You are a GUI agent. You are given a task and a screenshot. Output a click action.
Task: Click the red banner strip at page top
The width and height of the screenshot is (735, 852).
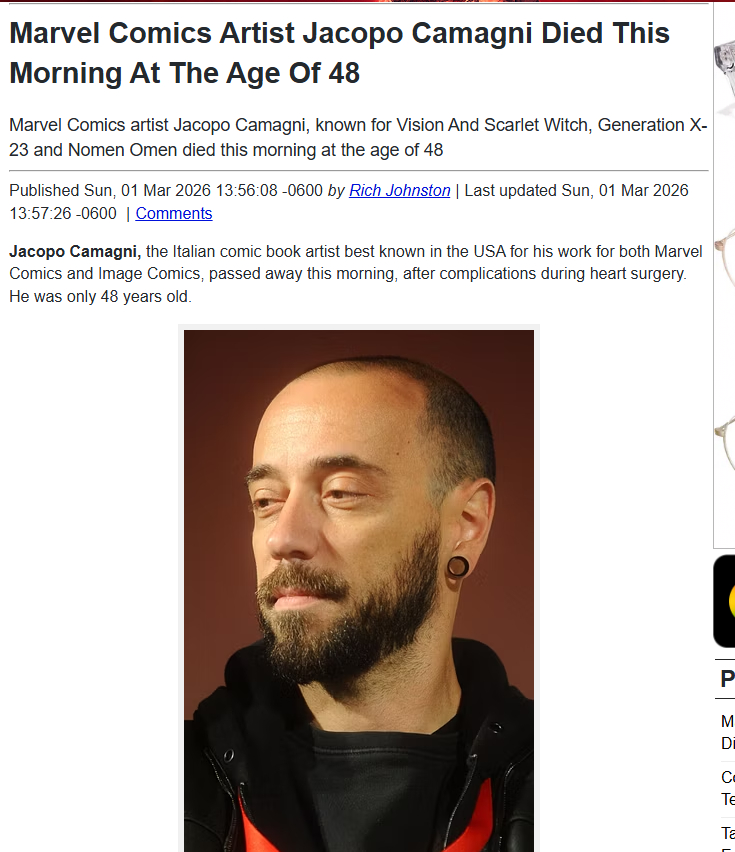367,1
